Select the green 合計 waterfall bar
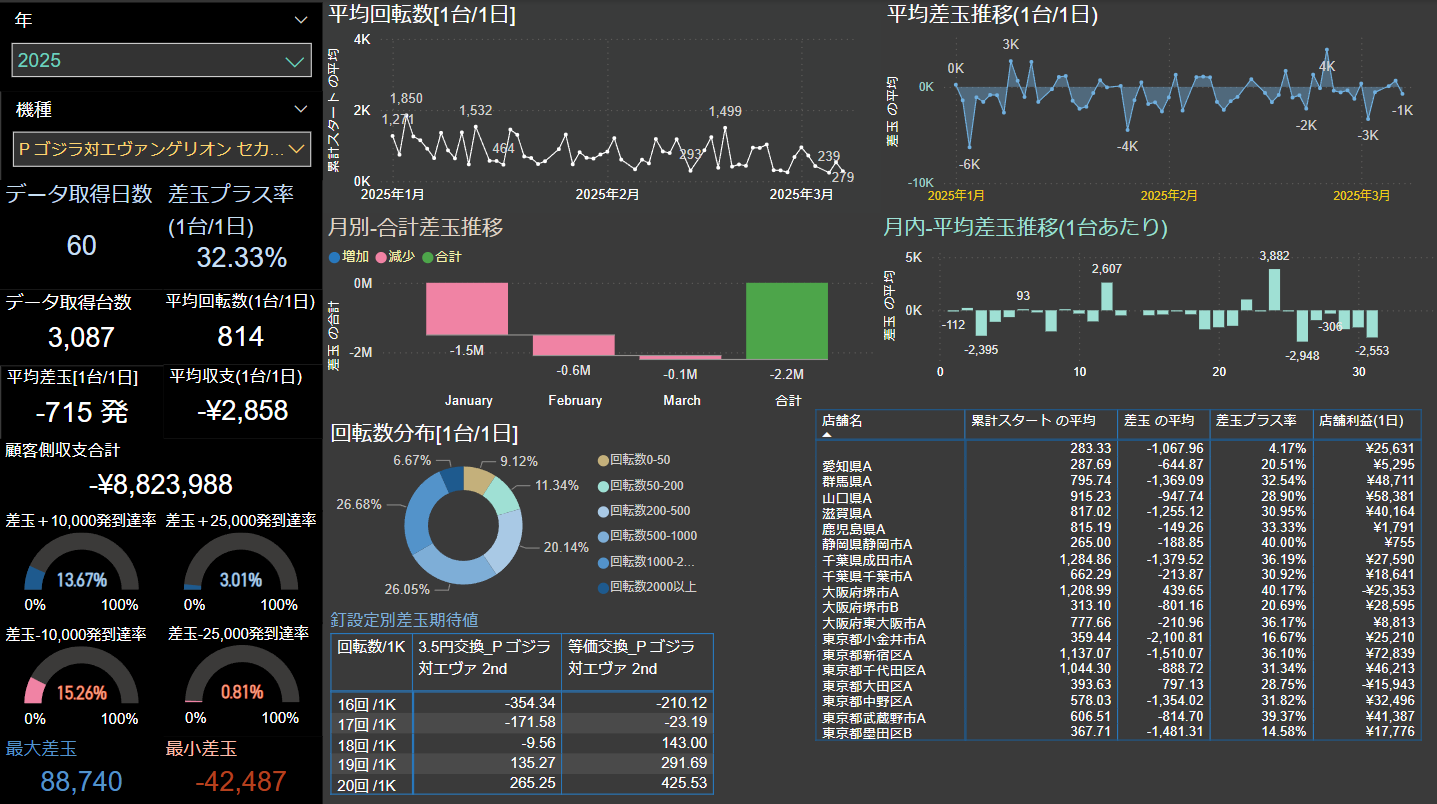 (x=786, y=320)
